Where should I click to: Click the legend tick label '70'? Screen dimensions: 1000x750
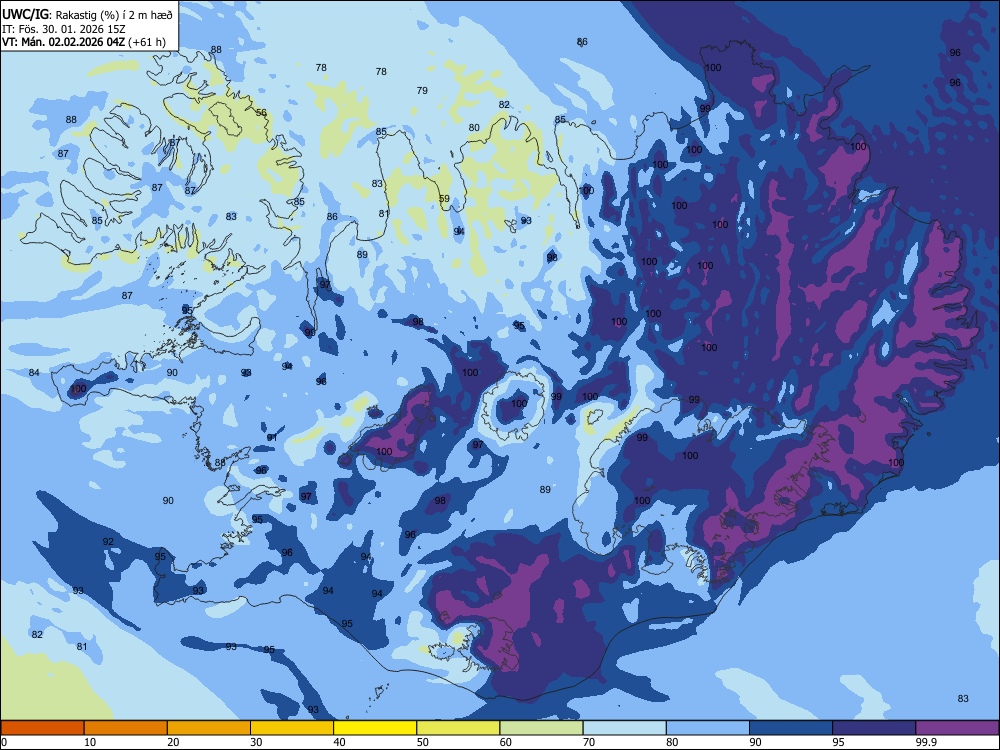pyautogui.click(x=589, y=742)
